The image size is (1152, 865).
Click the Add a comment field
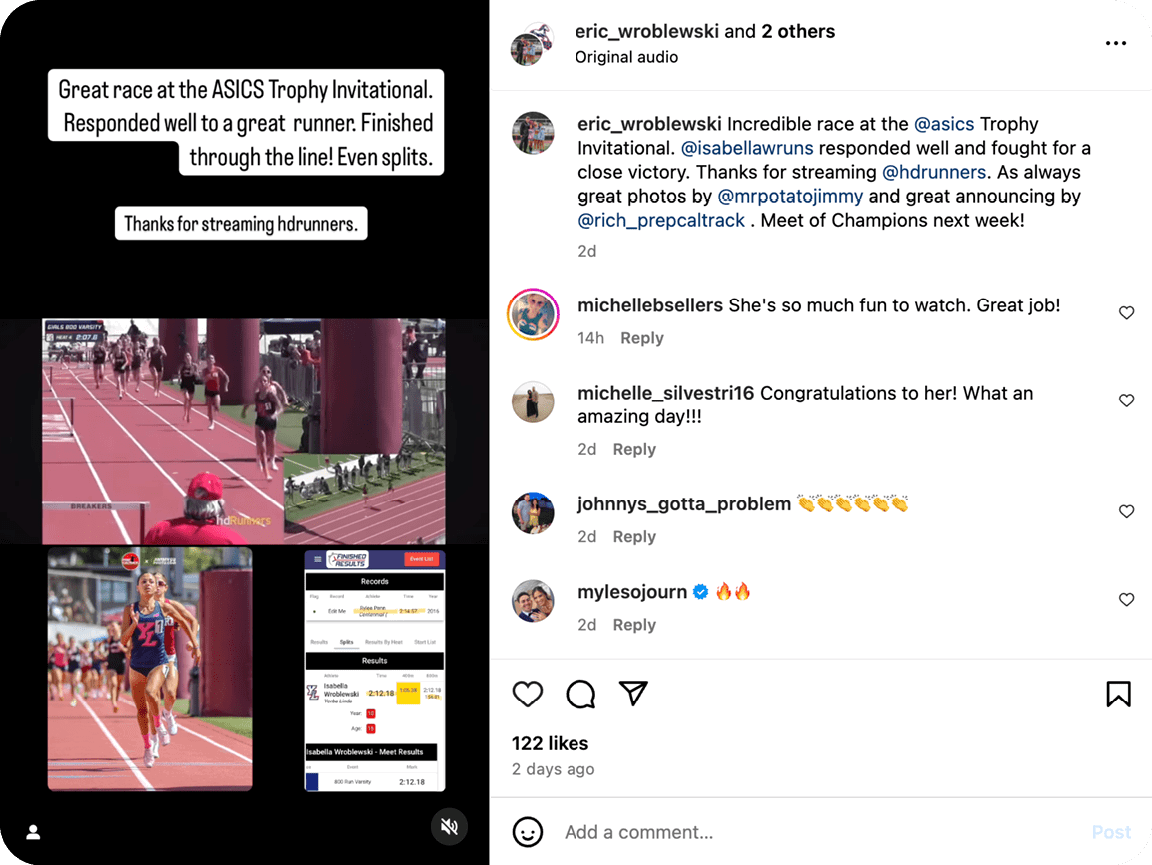[x=823, y=832]
